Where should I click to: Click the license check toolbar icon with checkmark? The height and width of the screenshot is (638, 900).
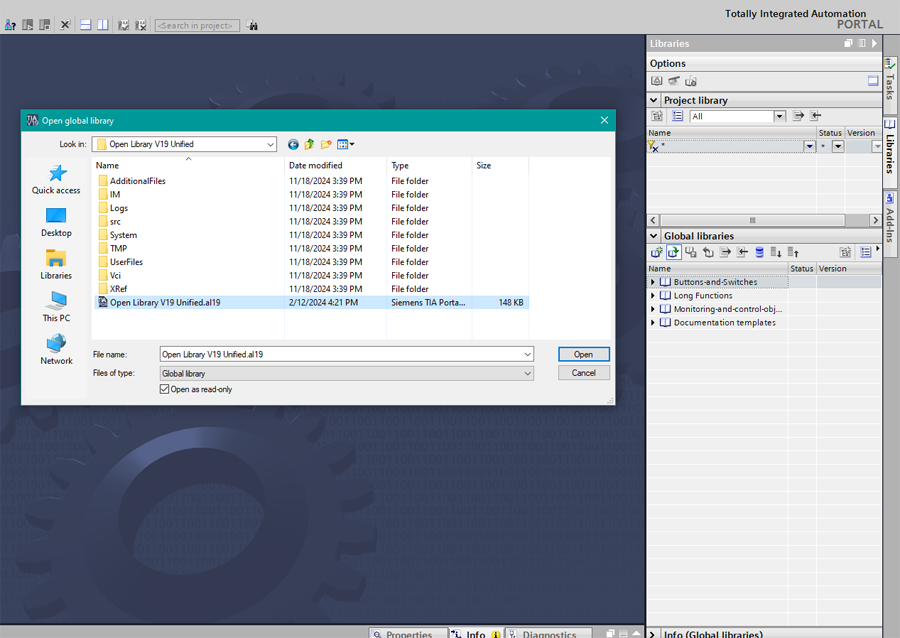pyautogui.click(x=123, y=25)
